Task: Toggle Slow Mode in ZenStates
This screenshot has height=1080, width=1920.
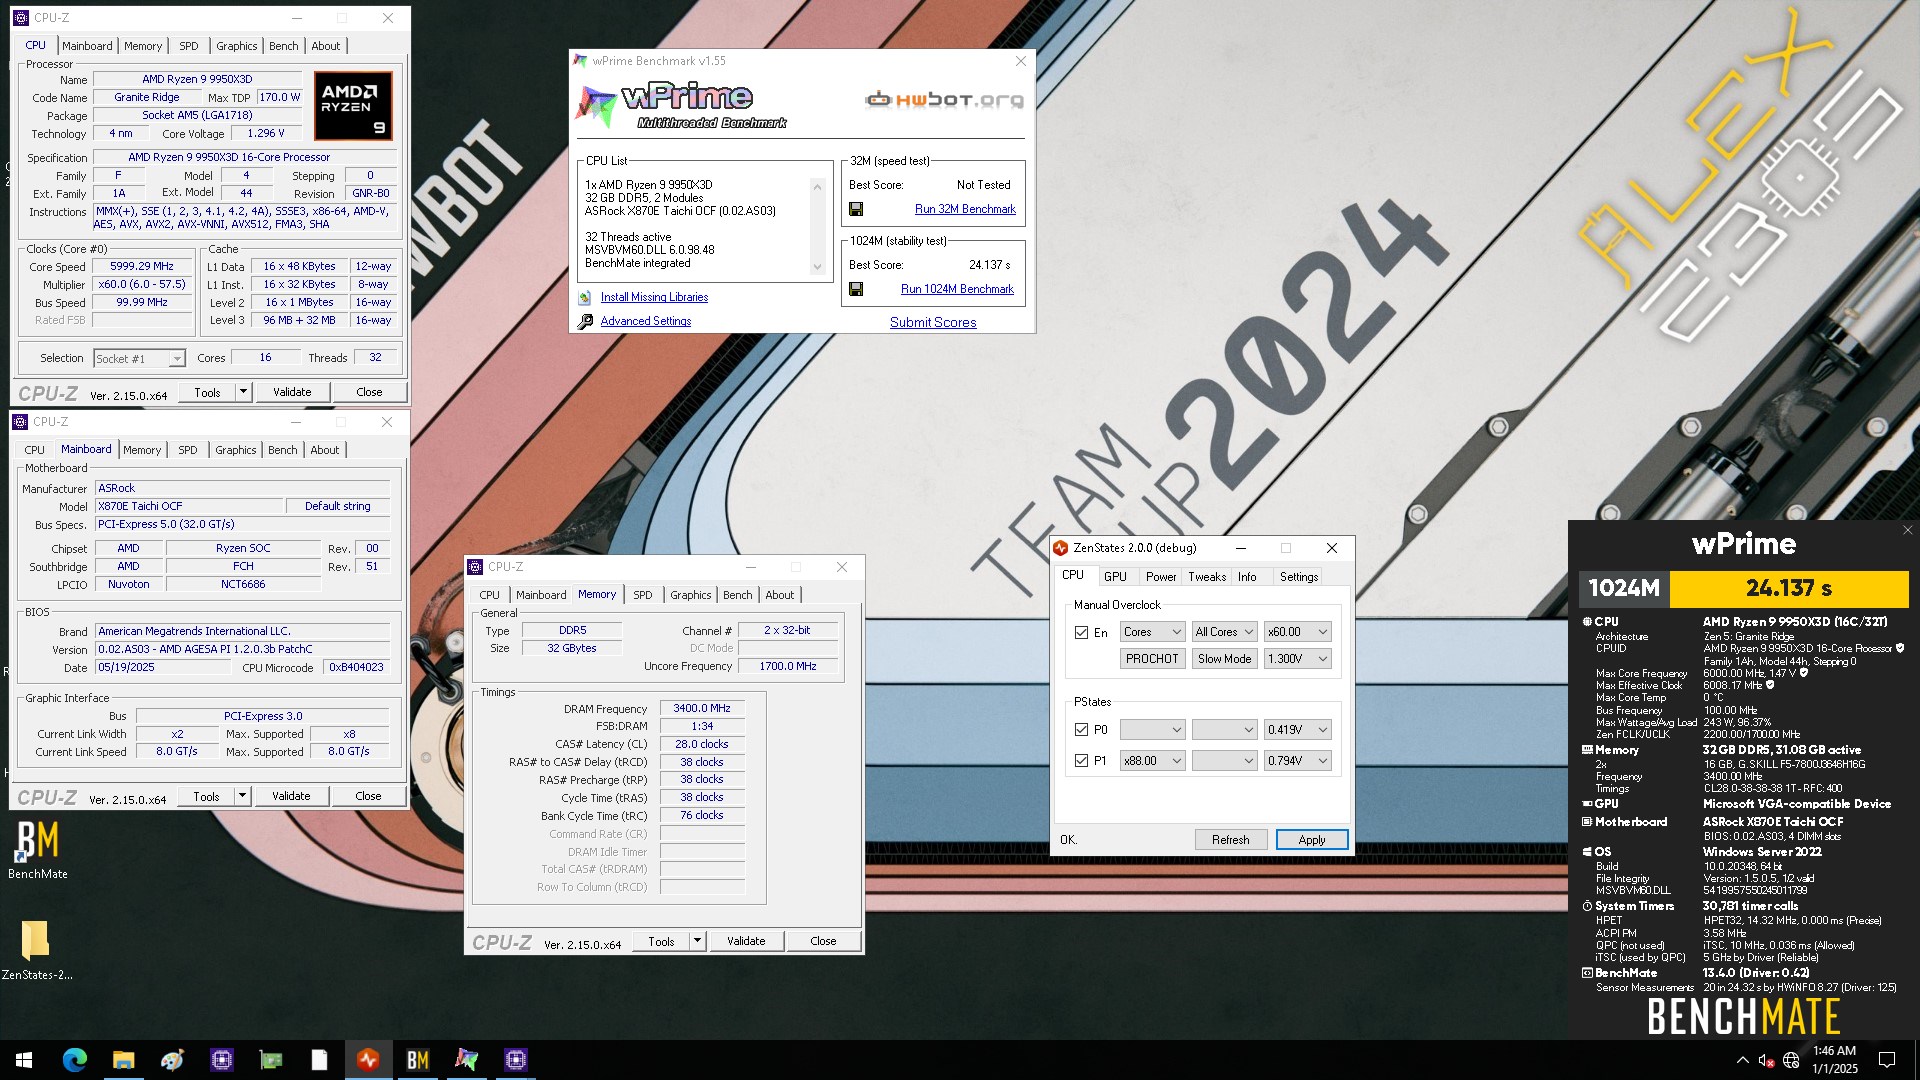Action: pos(1224,659)
